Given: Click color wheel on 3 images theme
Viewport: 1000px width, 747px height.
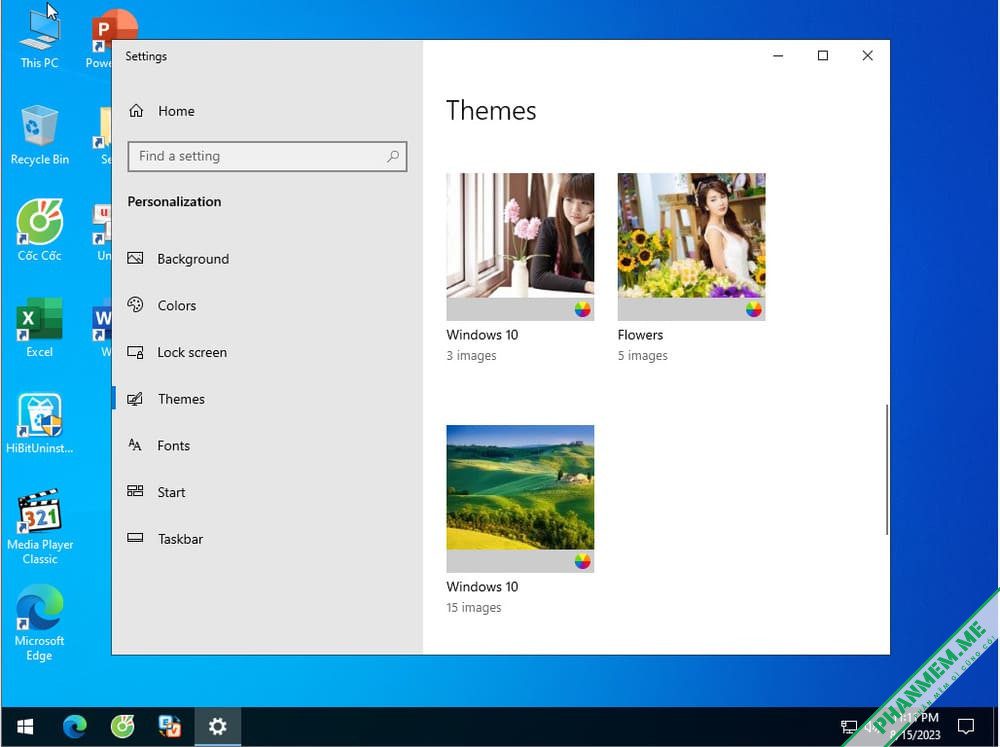Looking at the screenshot, I should tap(582, 309).
